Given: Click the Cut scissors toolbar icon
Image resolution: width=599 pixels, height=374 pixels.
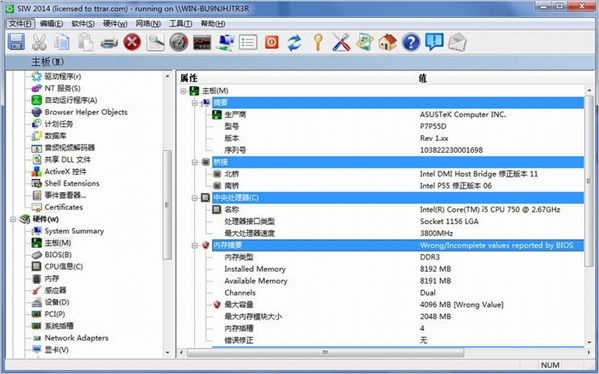Looking at the screenshot, I should [39, 42].
